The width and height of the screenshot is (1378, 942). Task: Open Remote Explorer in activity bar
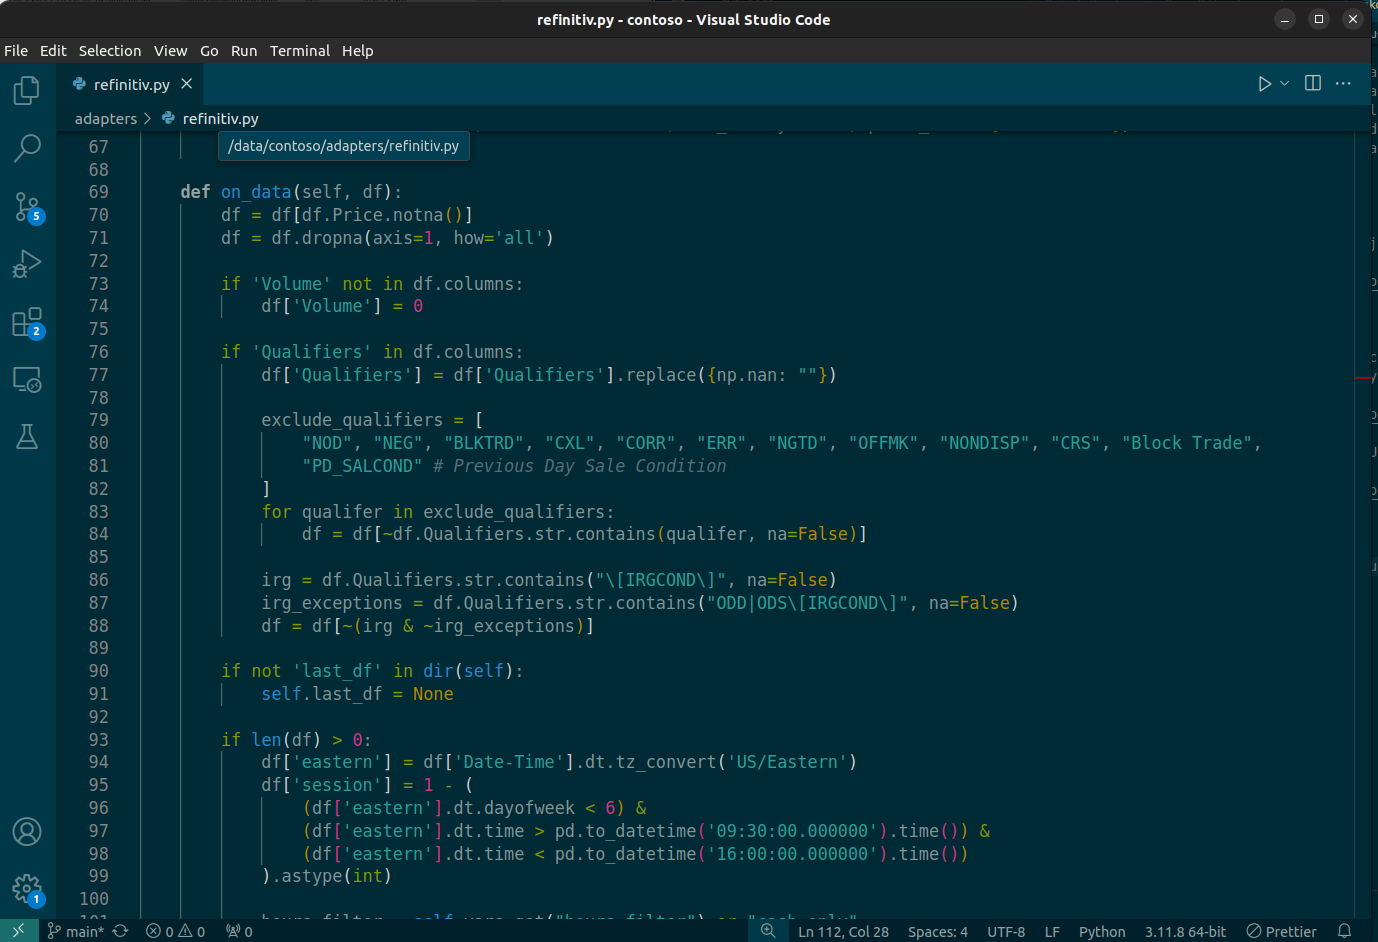27,380
